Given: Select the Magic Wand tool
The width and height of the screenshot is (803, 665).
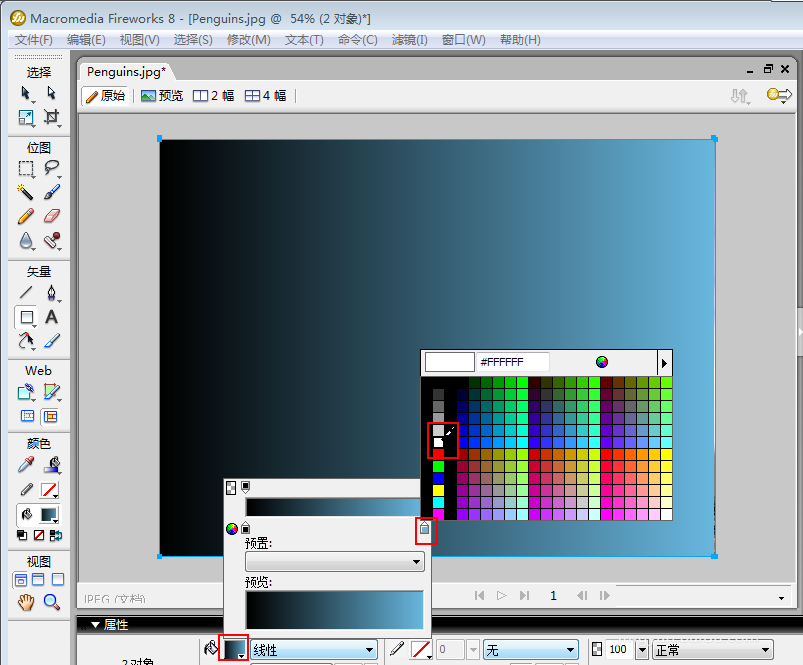Looking at the screenshot, I should (26, 191).
